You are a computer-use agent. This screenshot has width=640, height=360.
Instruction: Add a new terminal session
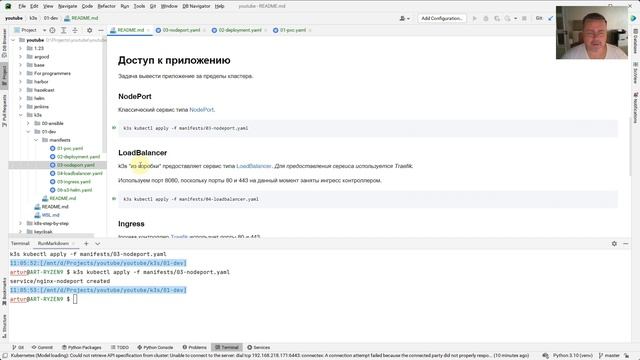[86, 244]
